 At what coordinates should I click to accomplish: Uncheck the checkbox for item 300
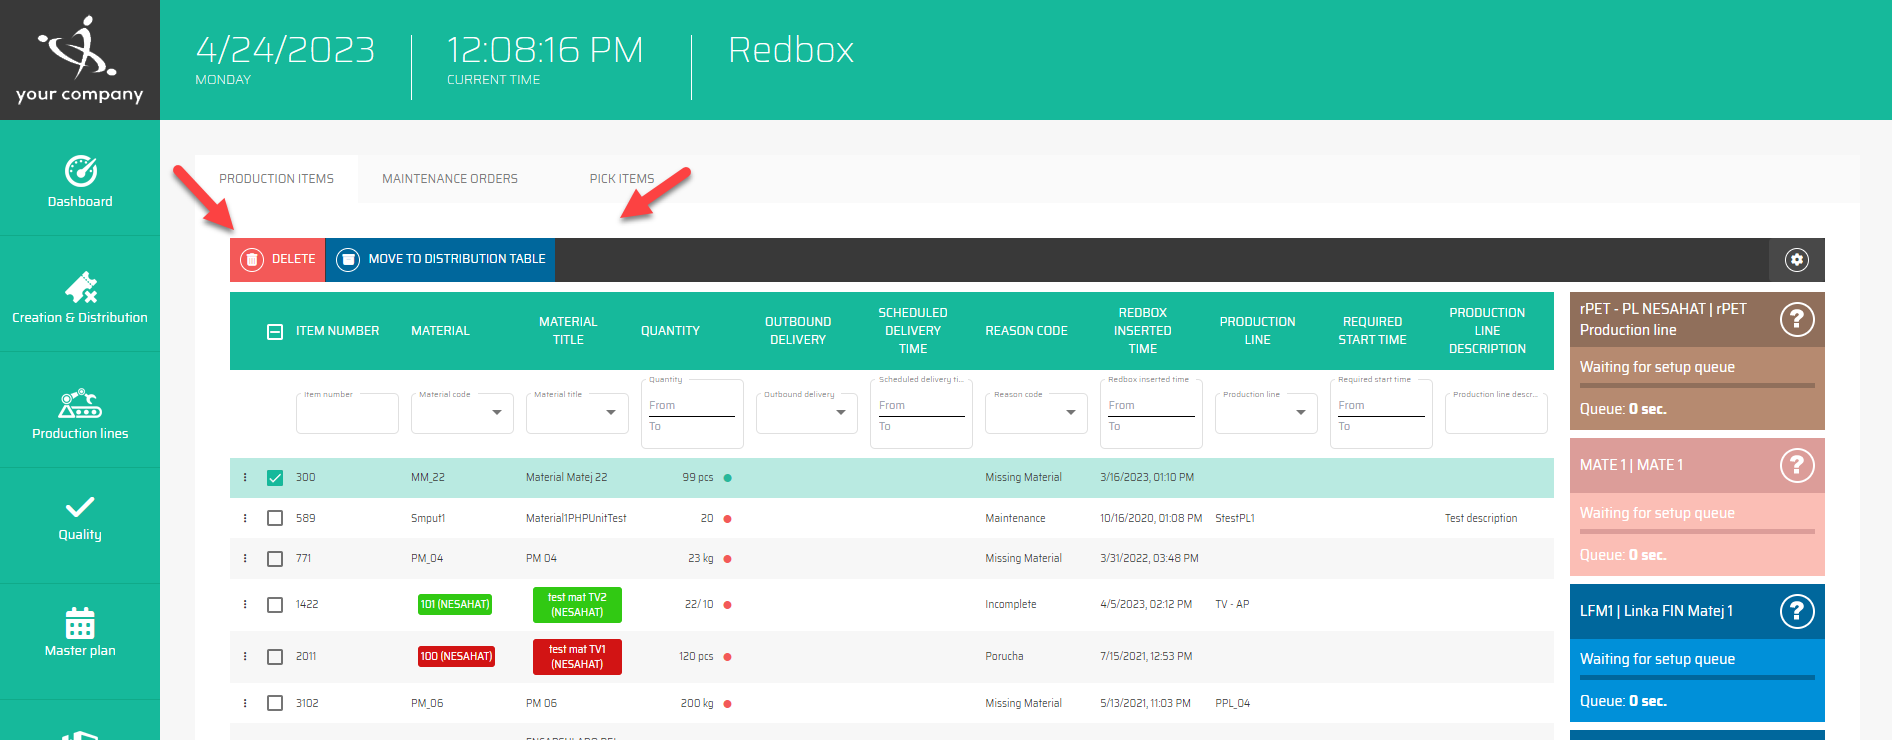tap(275, 478)
